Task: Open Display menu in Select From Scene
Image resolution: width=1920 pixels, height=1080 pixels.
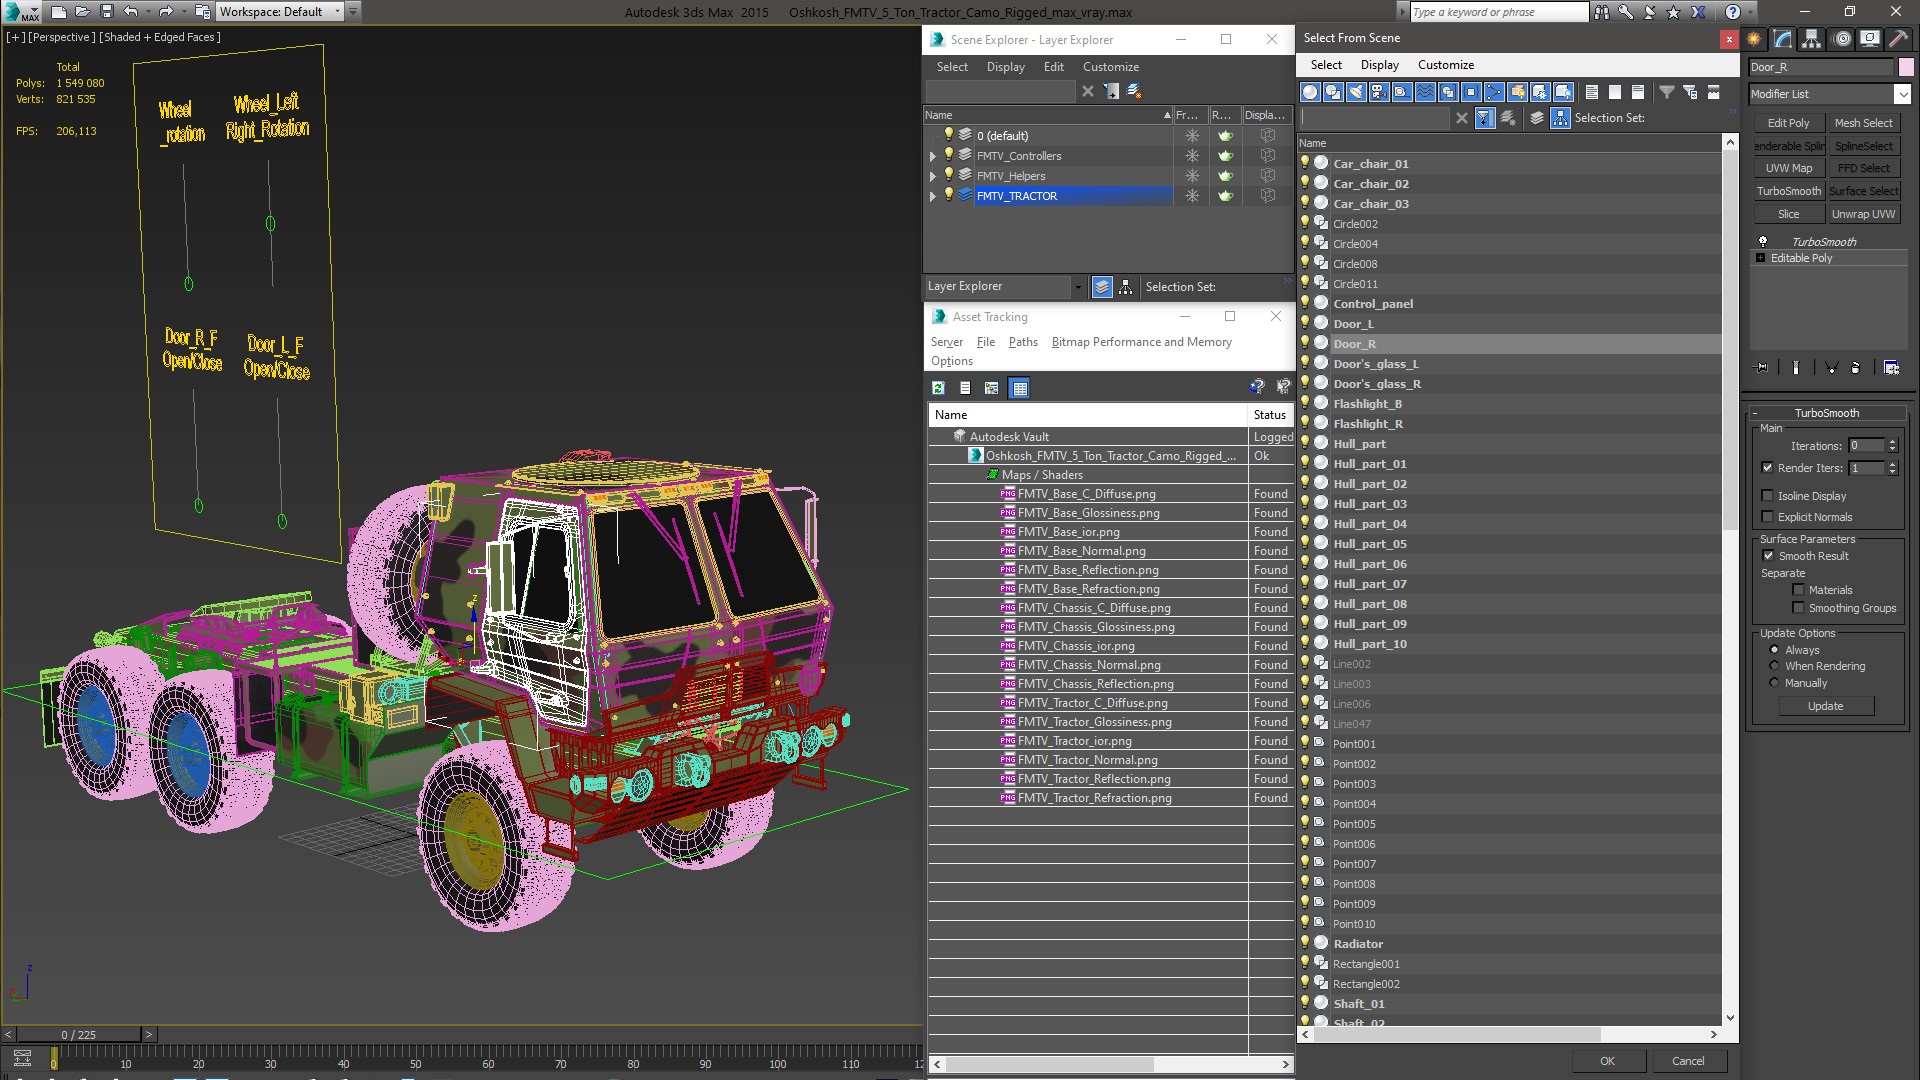Action: pyautogui.click(x=1380, y=65)
